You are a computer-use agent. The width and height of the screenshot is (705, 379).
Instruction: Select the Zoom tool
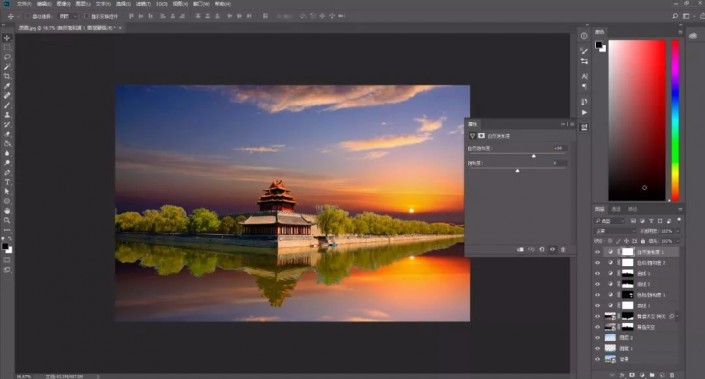pyautogui.click(x=7, y=220)
